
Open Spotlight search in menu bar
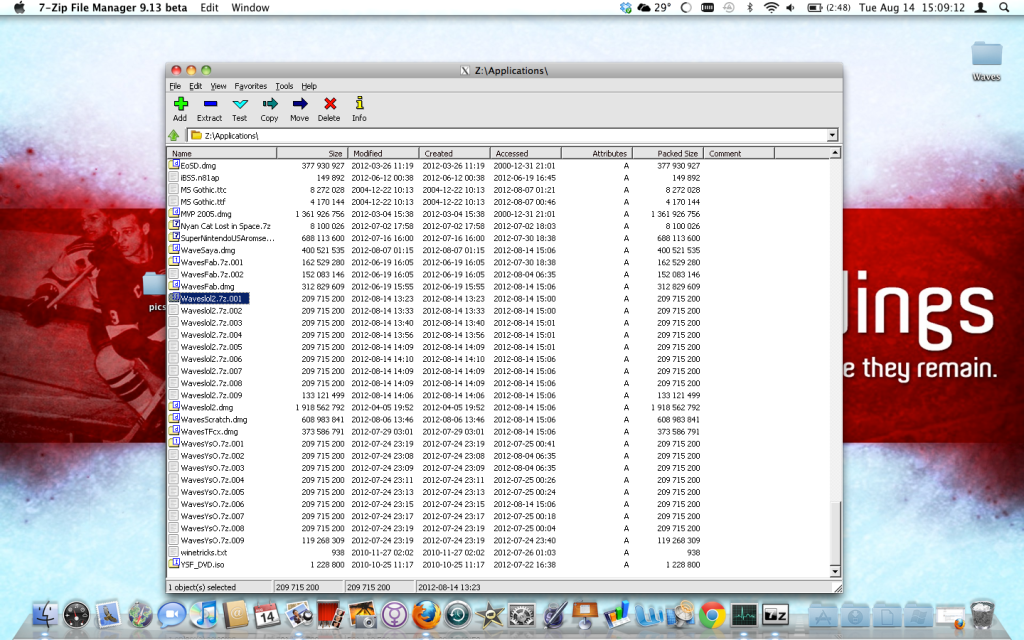[1004, 8]
